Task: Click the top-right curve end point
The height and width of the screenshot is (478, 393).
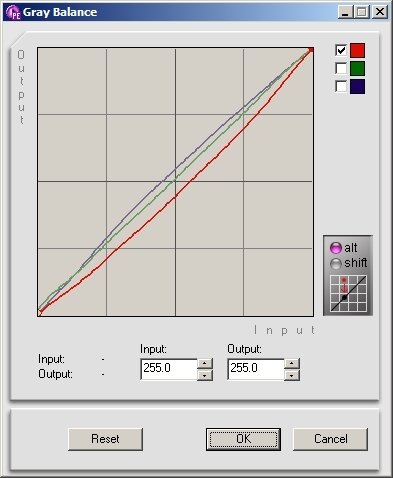Action: tap(311, 50)
